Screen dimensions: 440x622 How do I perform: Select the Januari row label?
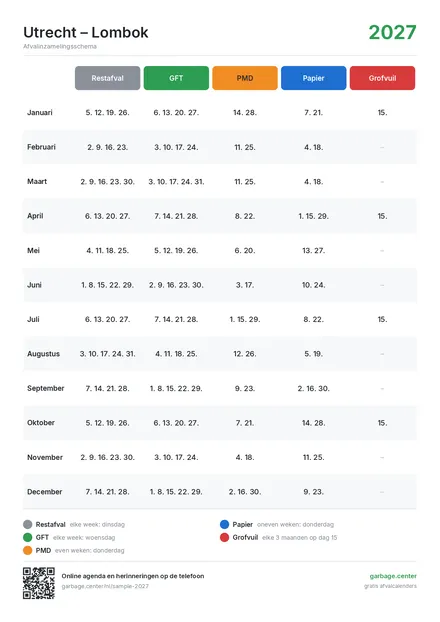click(40, 113)
